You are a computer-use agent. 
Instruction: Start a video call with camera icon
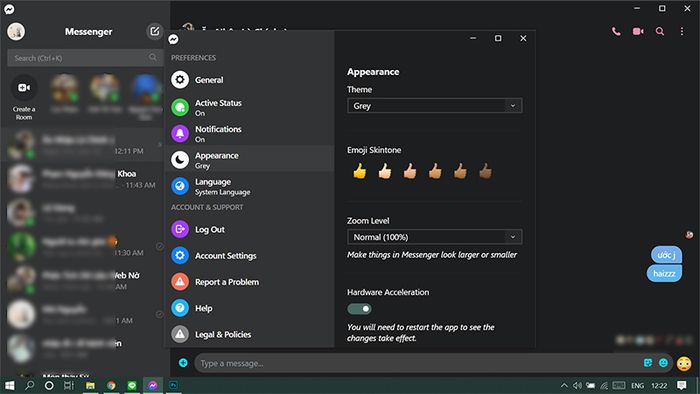tap(638, 31)
